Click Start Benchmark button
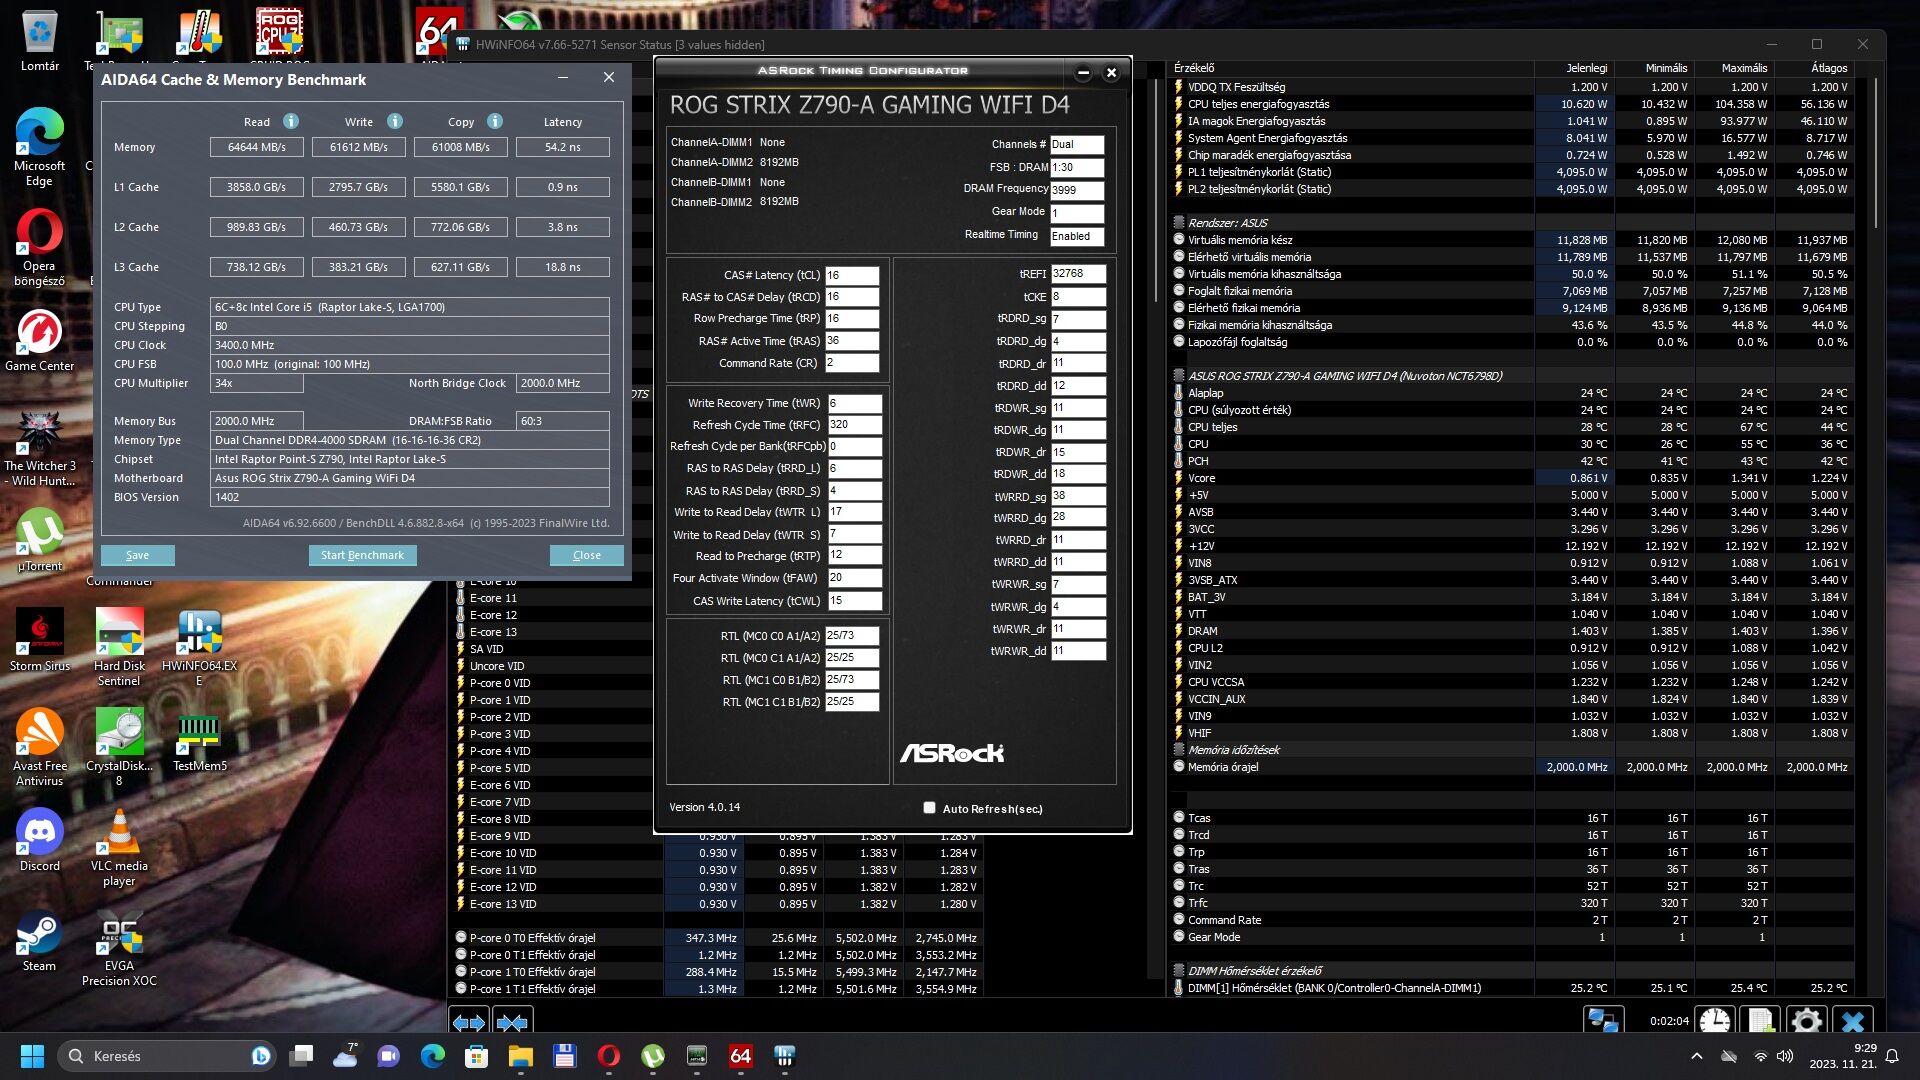 click(x=362, y=555)
